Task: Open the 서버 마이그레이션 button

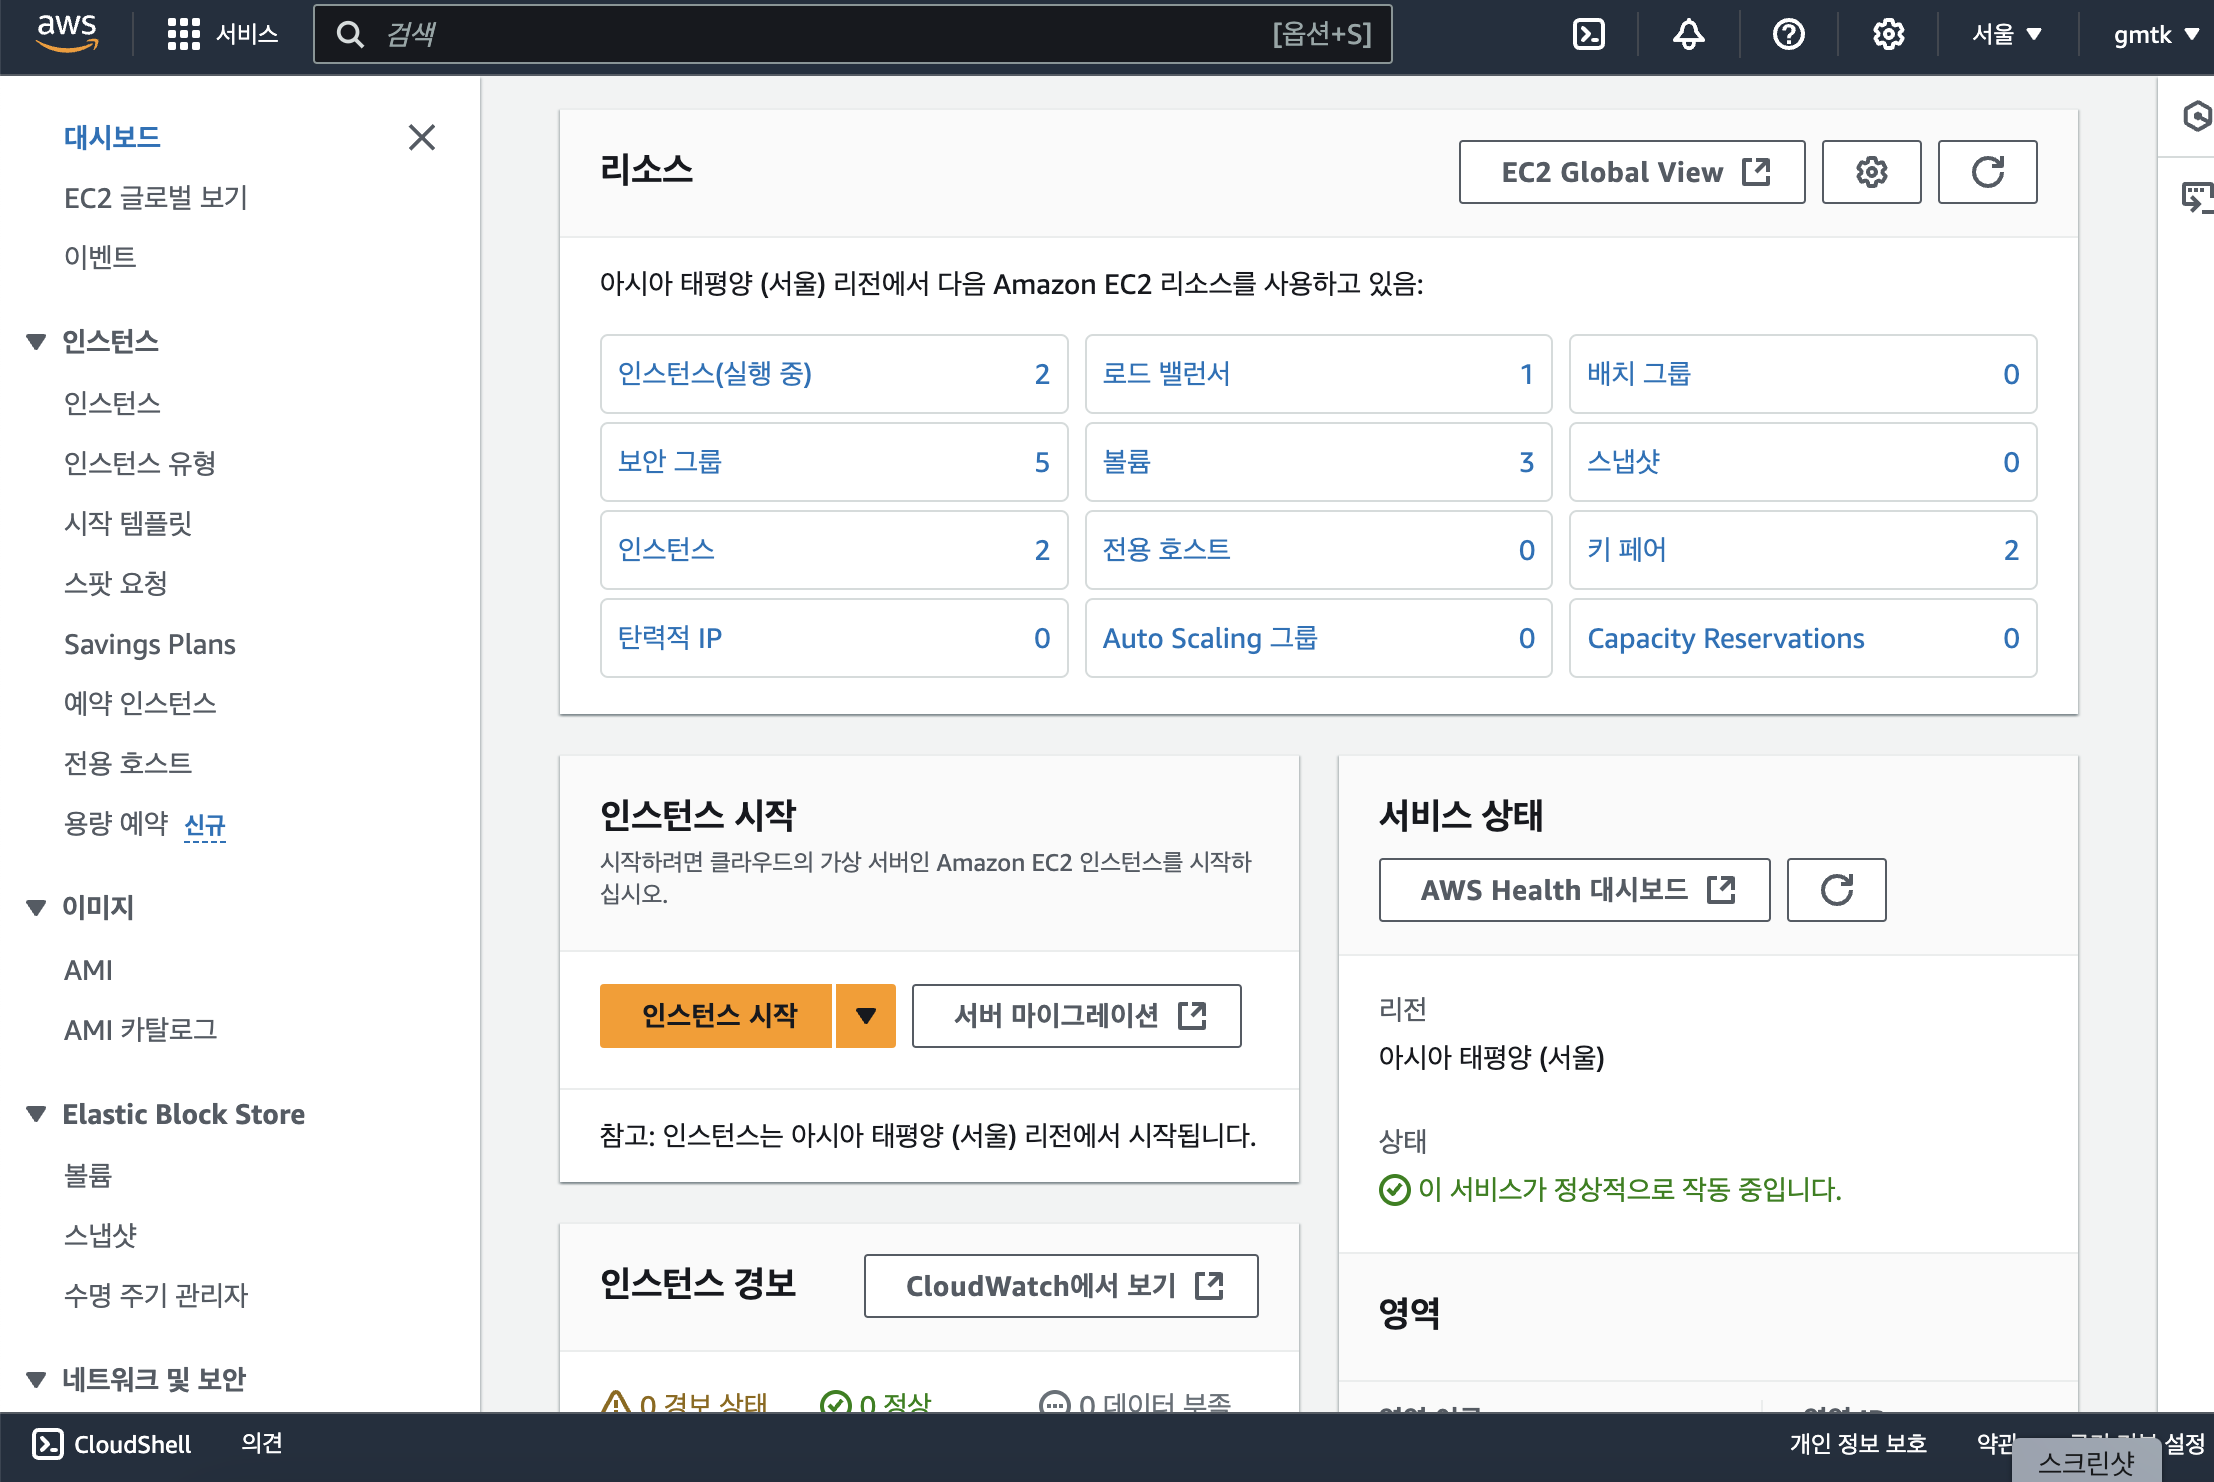Action: (1077, 1016)
